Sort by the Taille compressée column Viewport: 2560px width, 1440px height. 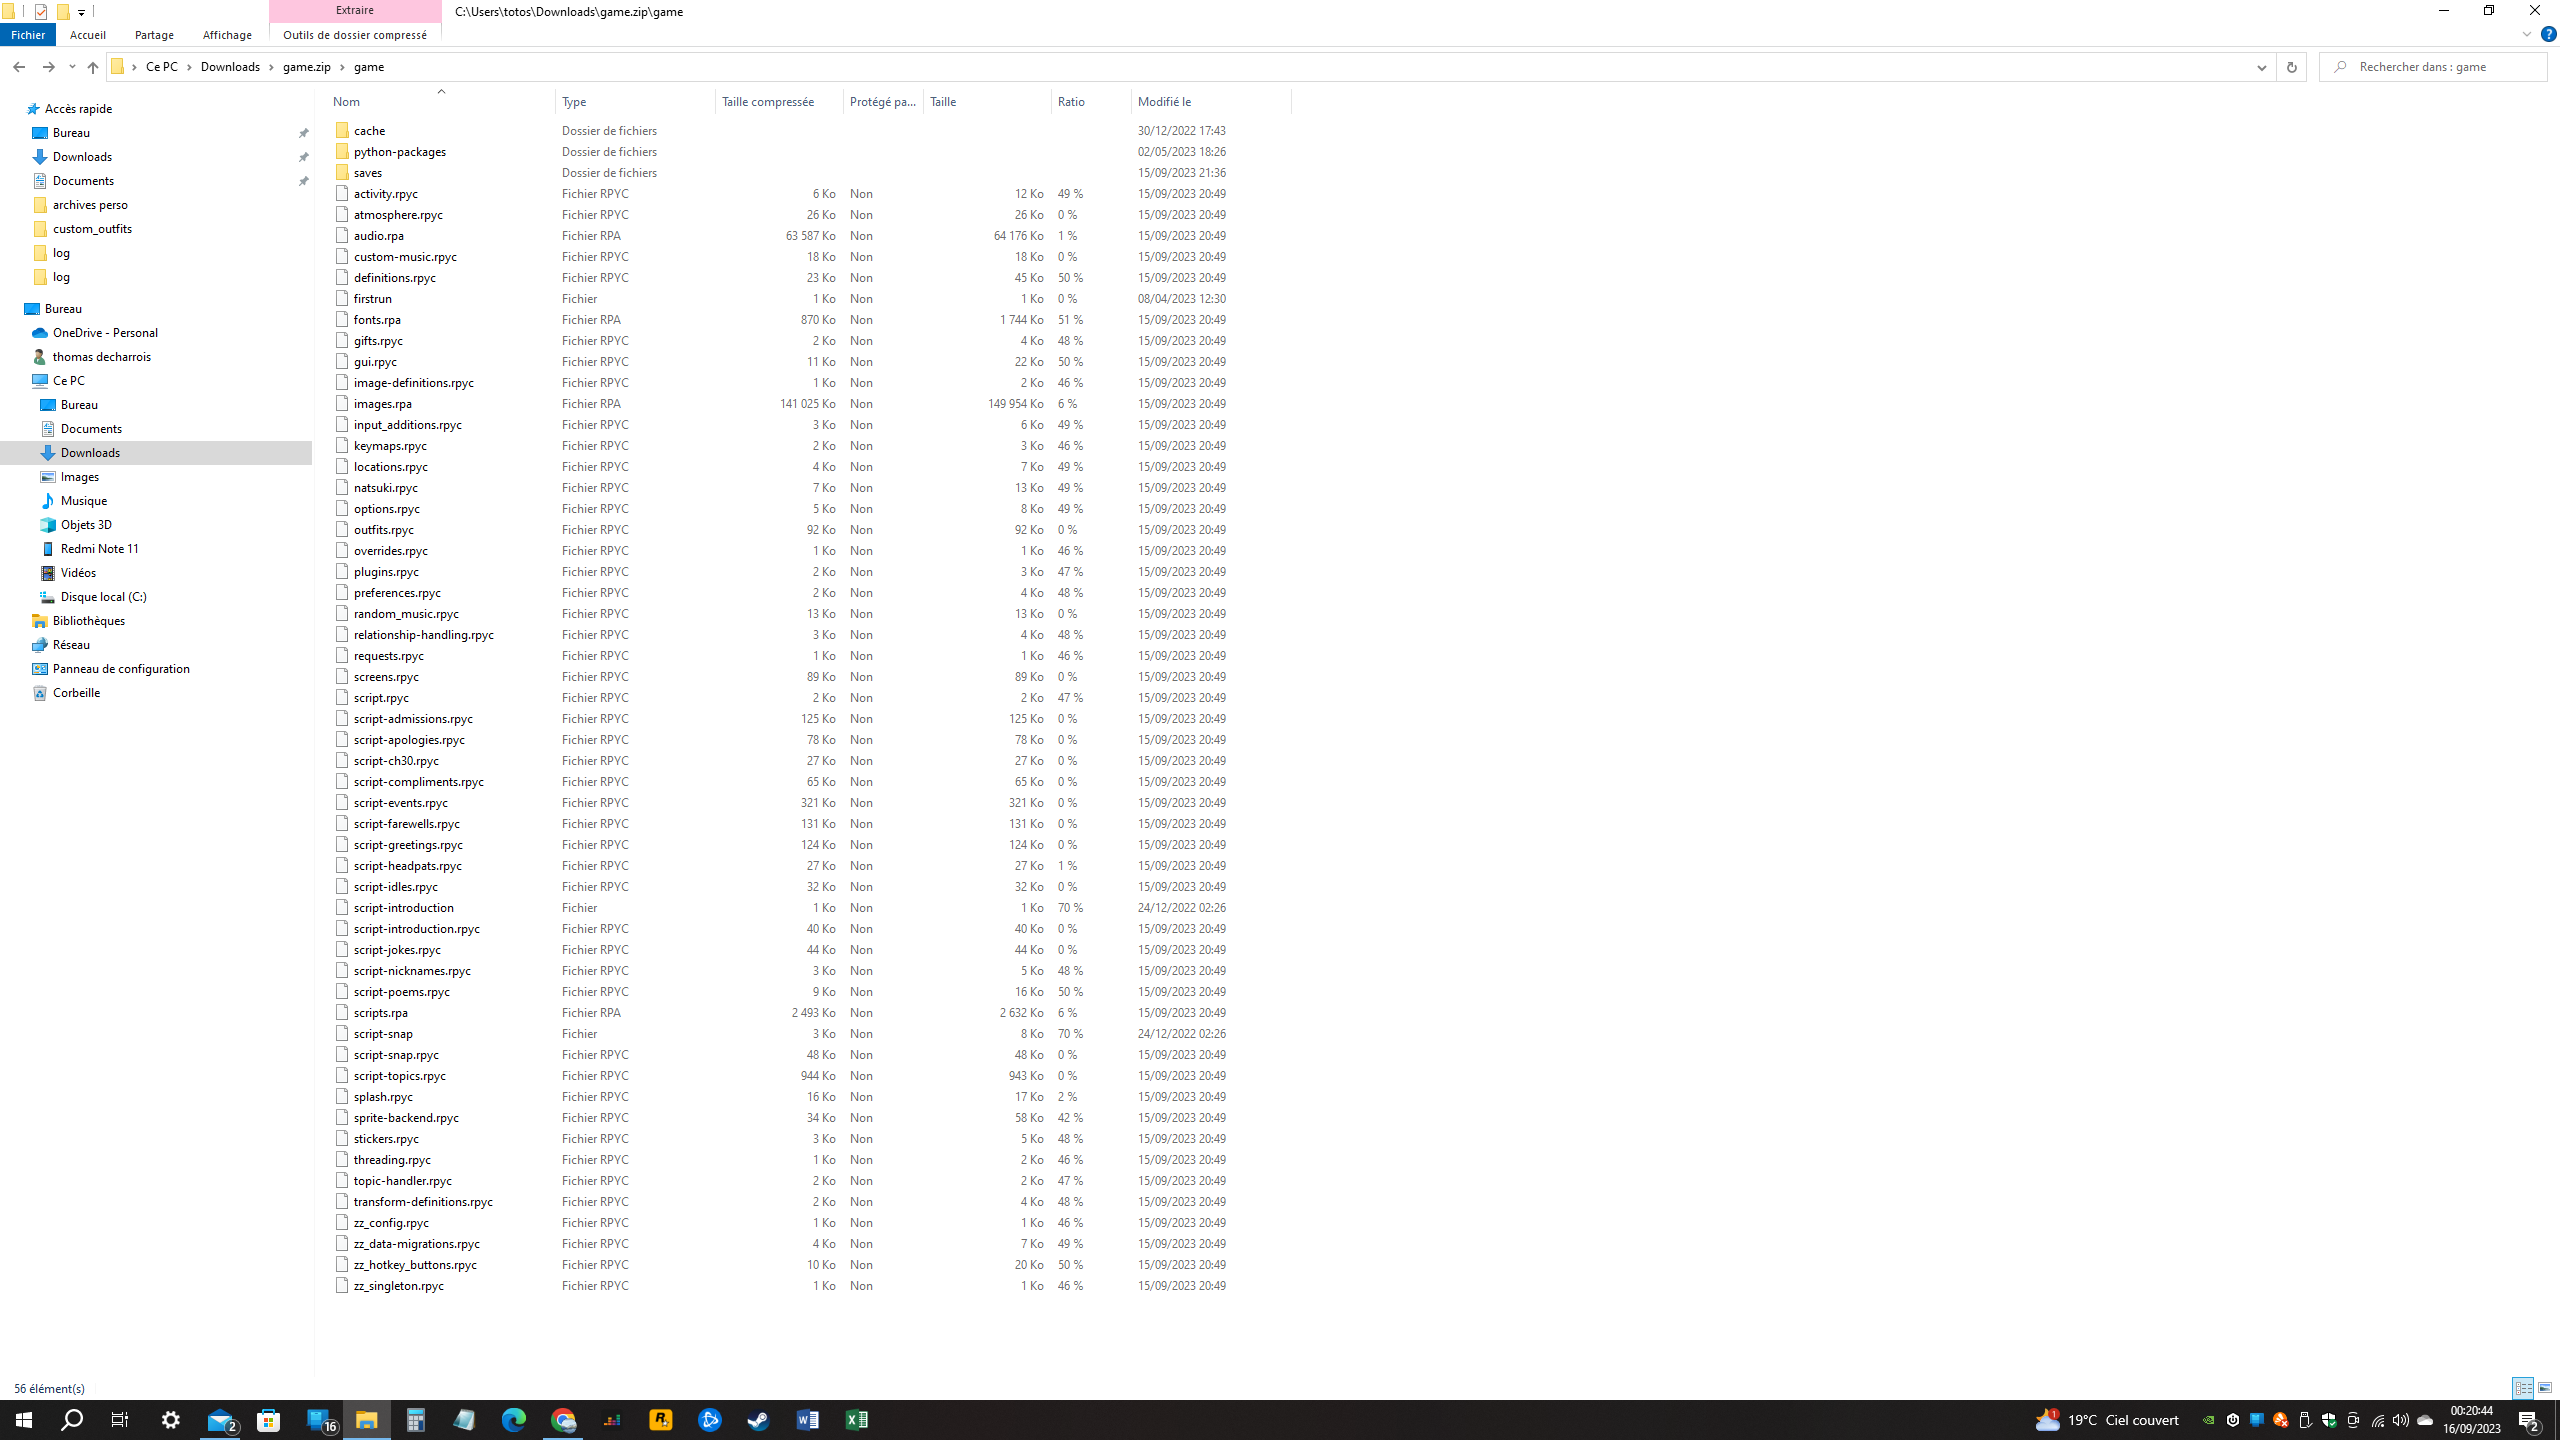tap(768, 102)
